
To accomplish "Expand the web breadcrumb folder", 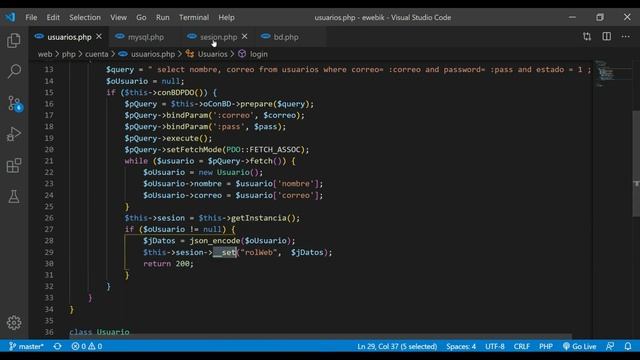I will 45,54.
